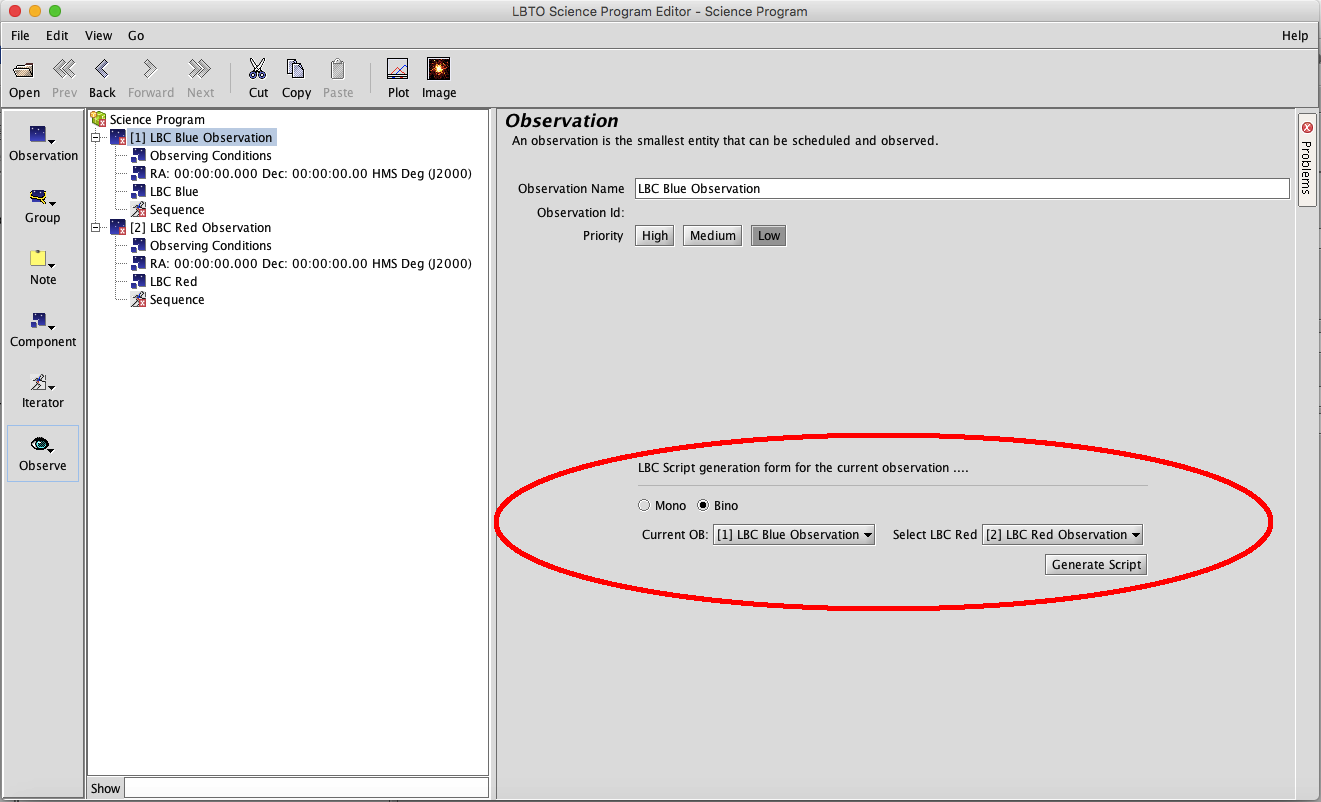The height and width of the screenshot is (802, 1321).
Task: Click the Observation Name text field
Action: (962, 188)
